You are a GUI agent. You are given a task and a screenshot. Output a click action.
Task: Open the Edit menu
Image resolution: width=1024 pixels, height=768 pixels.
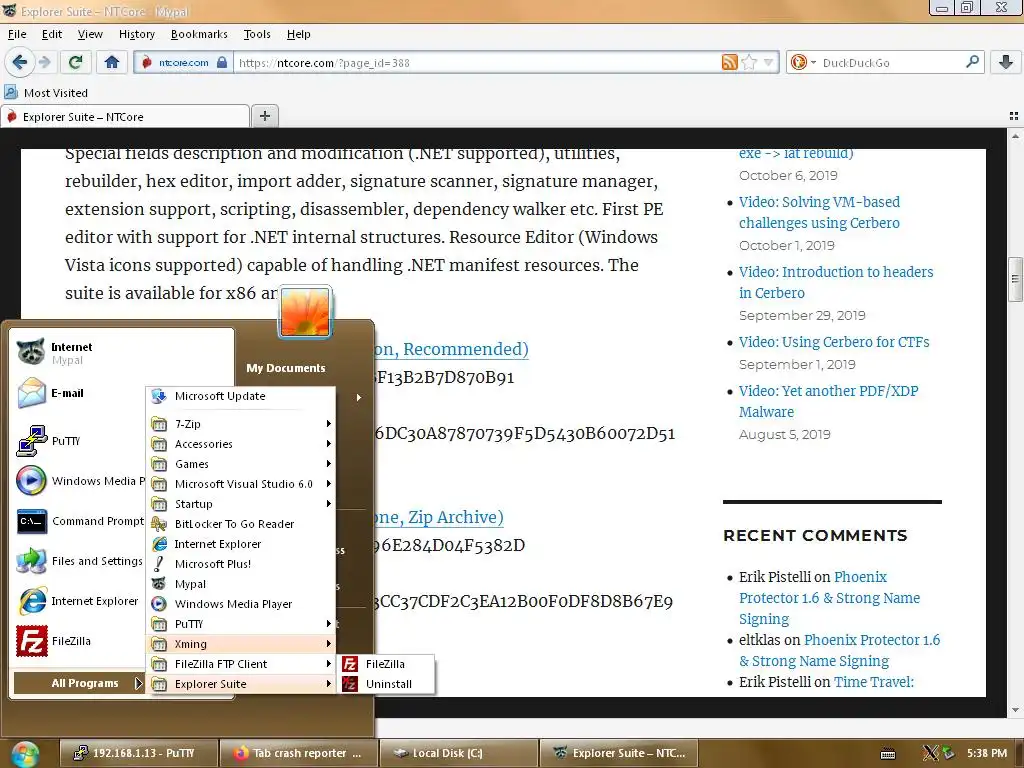point(52,34)
